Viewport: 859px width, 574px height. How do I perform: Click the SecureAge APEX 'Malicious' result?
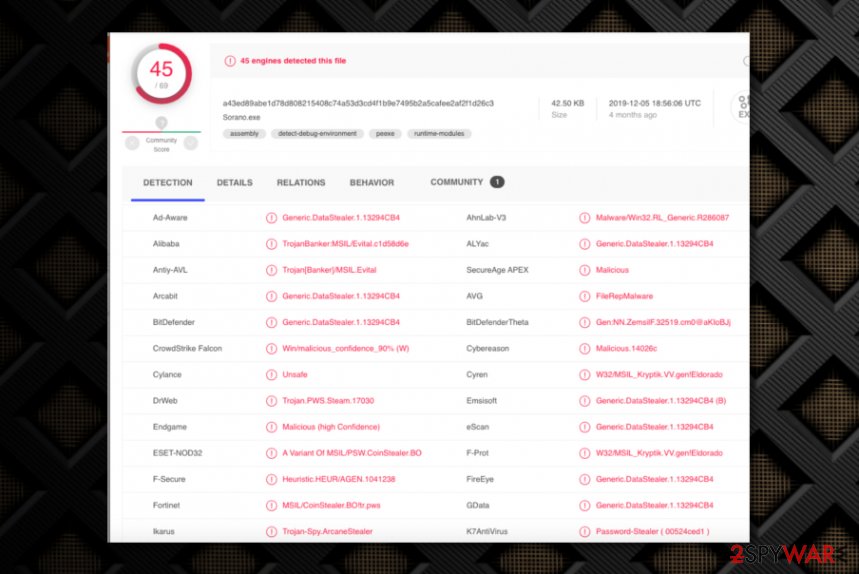pyautogui.click(x=612, y=270)
